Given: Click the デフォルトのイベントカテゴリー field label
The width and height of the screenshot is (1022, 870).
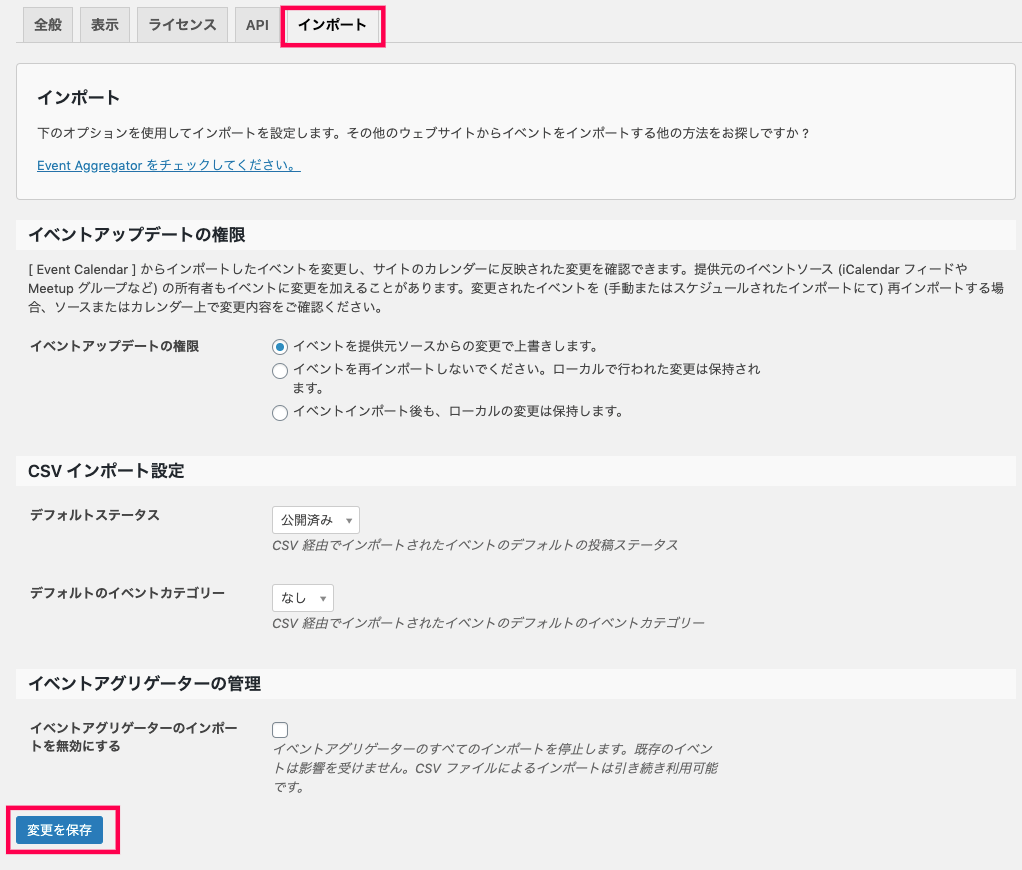Looking at the screenshot, I should pos(127,593).
